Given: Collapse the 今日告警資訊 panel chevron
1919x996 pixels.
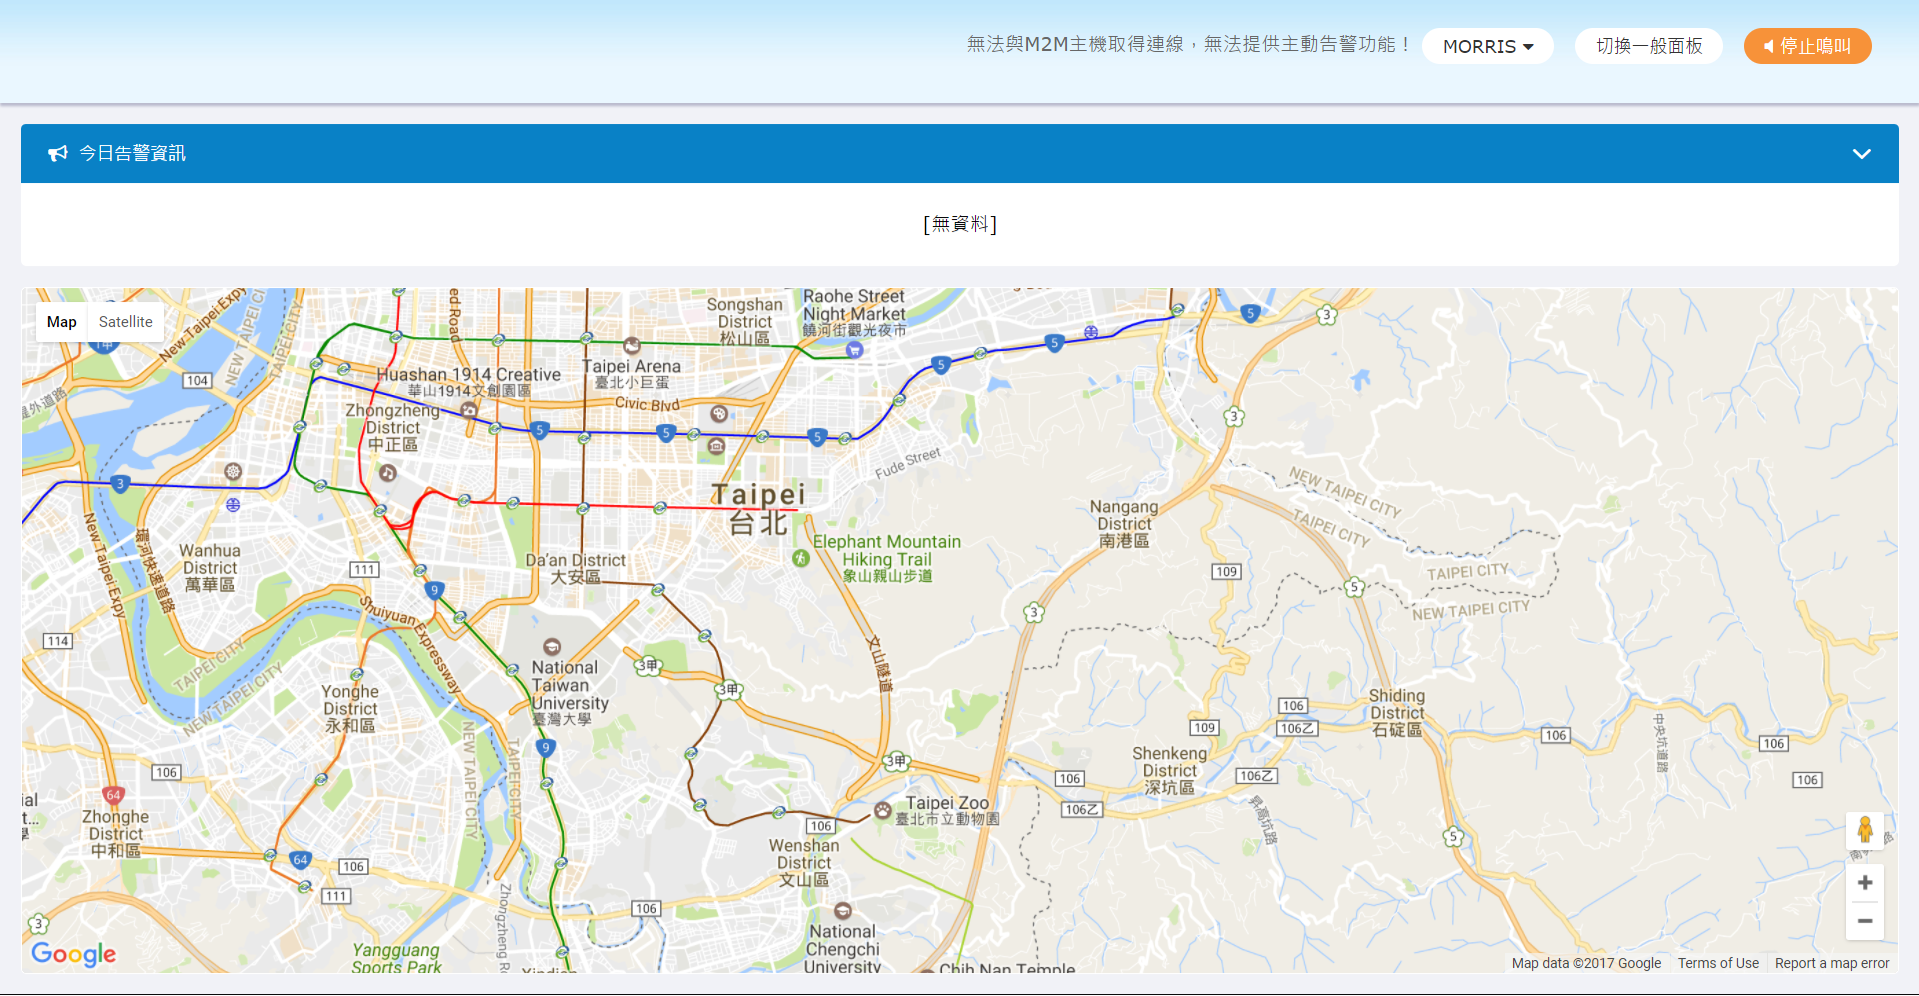Looking at the screenshot, I should pos(1861,154).
